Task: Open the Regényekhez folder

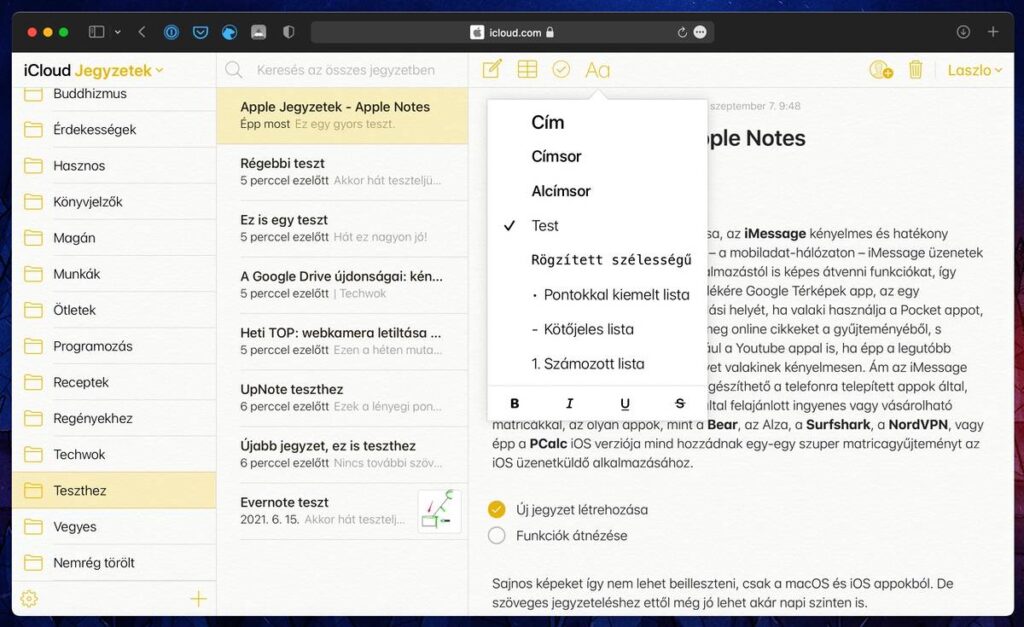Action: 114,418
